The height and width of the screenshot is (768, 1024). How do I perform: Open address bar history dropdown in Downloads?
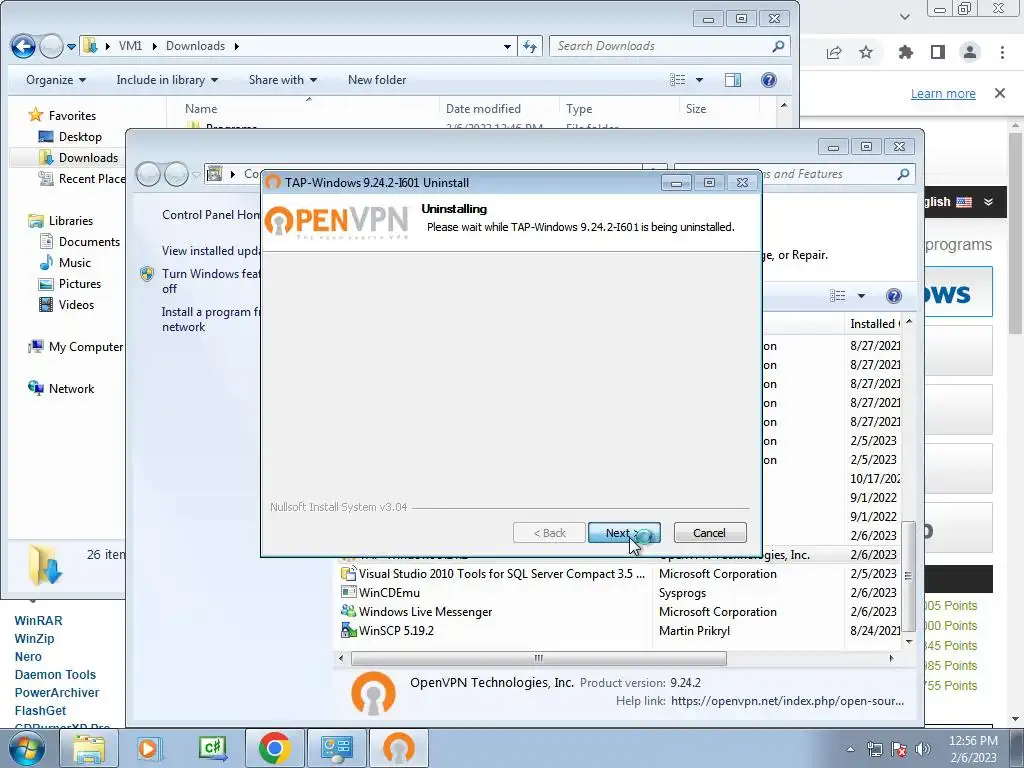point(507,47)
